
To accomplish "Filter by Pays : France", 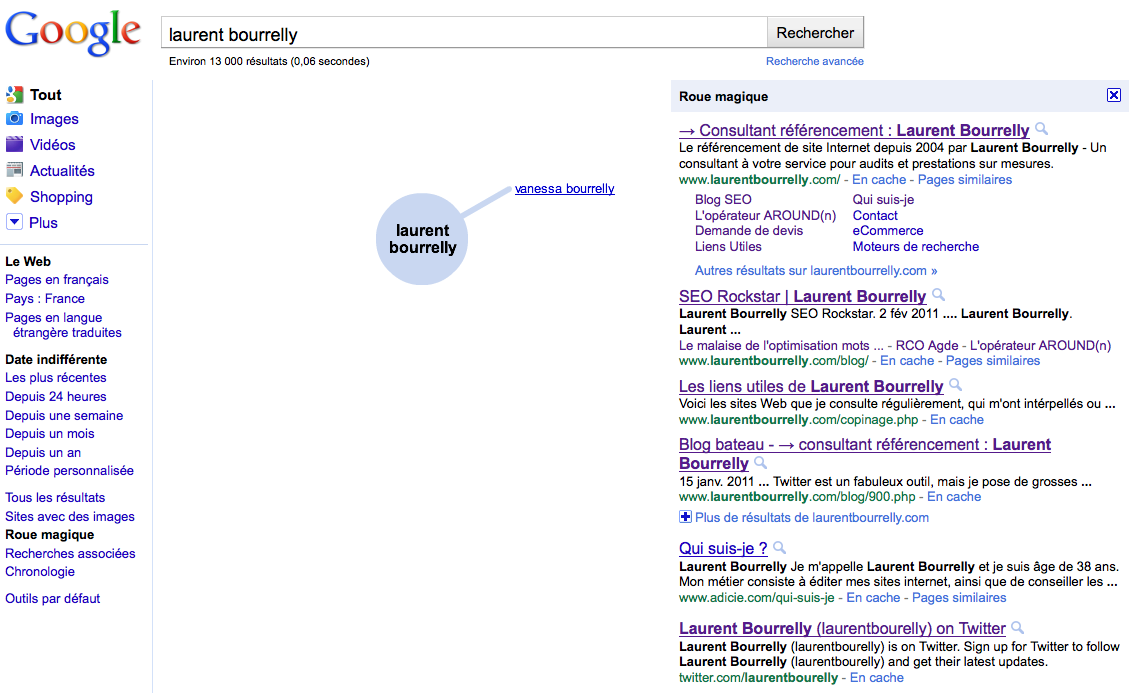I will click(45, 298).
